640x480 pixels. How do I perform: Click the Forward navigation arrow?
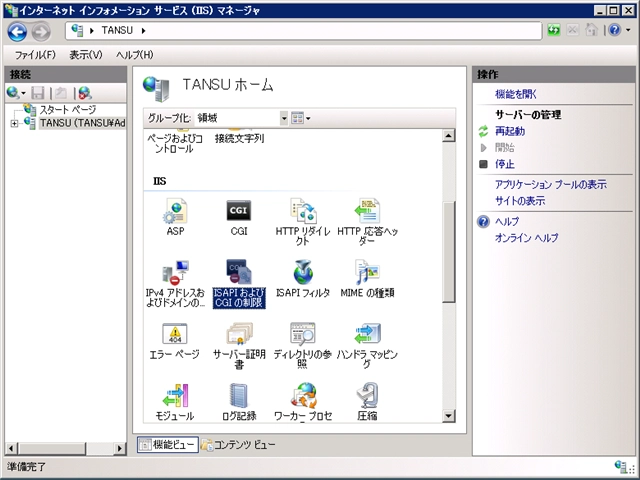[x=41, y=31]
